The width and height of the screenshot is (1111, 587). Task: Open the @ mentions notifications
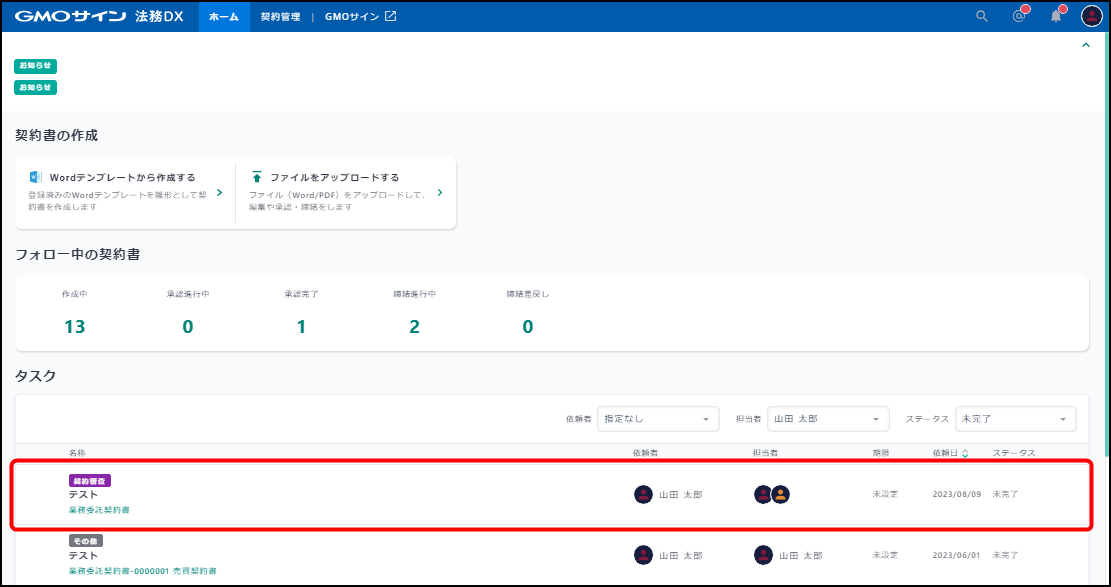coord(1019,16)
